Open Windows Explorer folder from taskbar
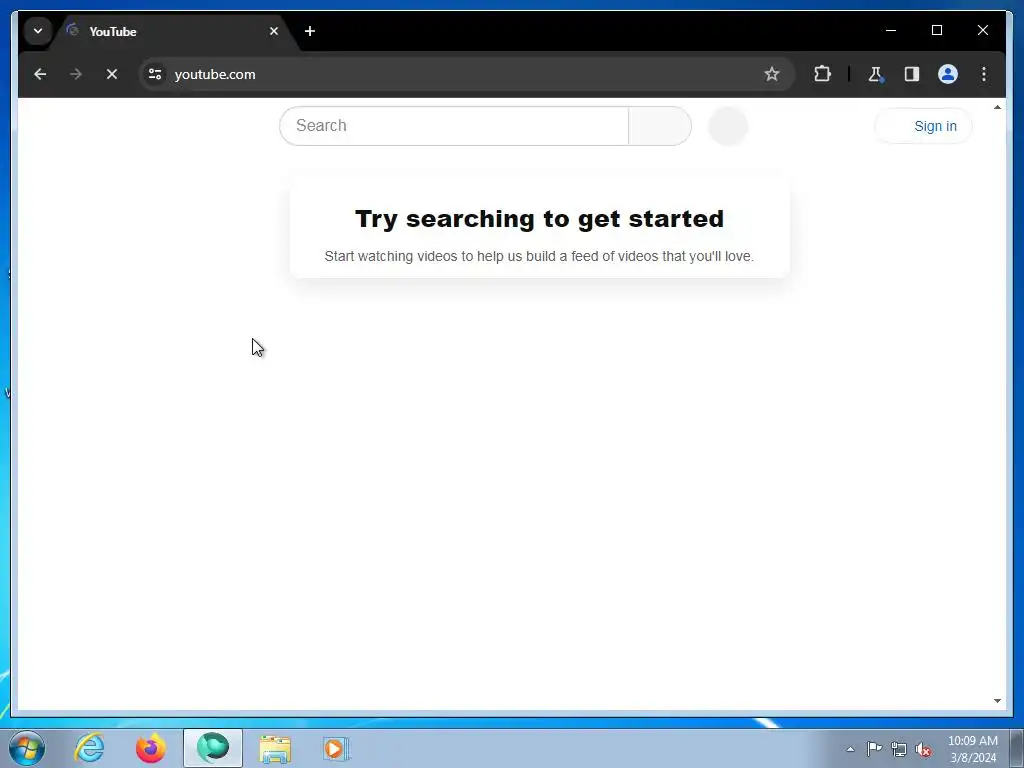Viewport: 1024px width, 768px height. 275,748
